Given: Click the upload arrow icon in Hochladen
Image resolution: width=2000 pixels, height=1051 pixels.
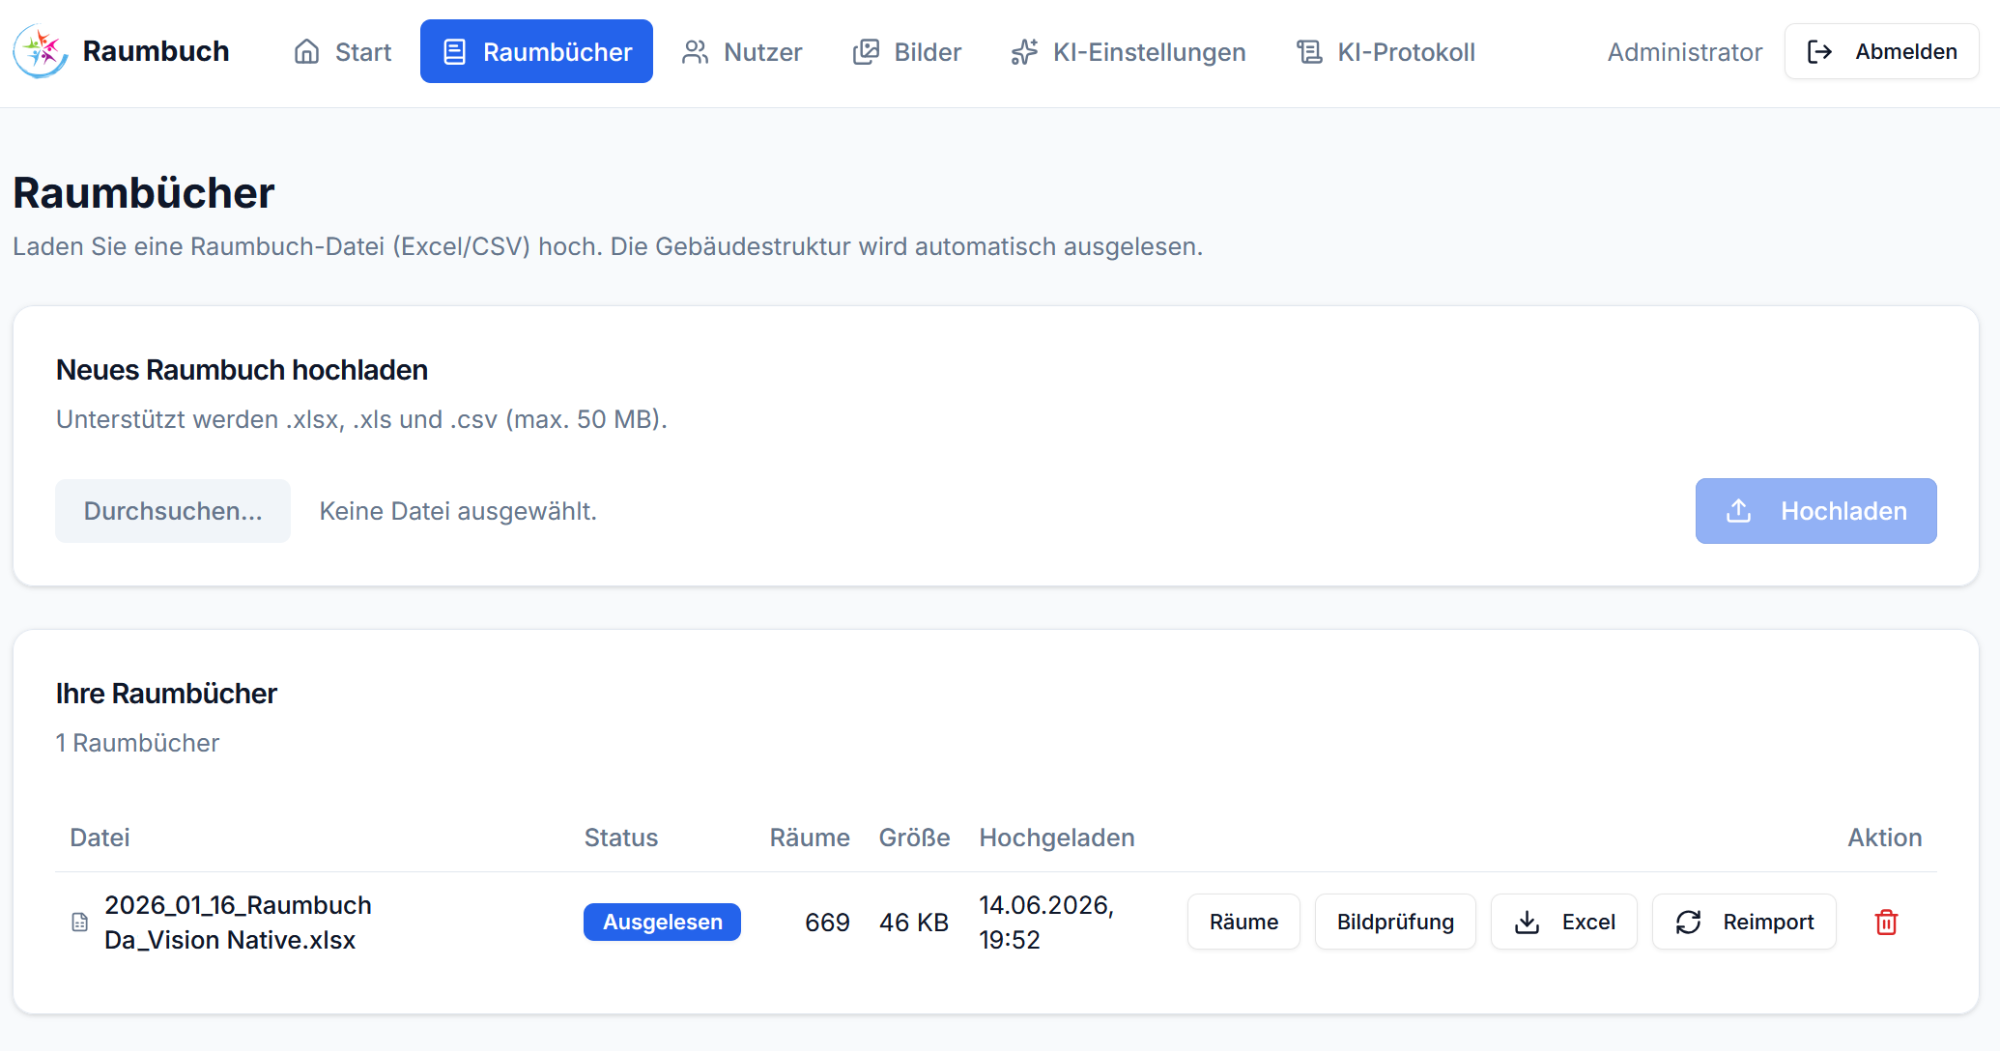Looking at the screenshot, I should pyautogui.click(x=1739, y=511).
